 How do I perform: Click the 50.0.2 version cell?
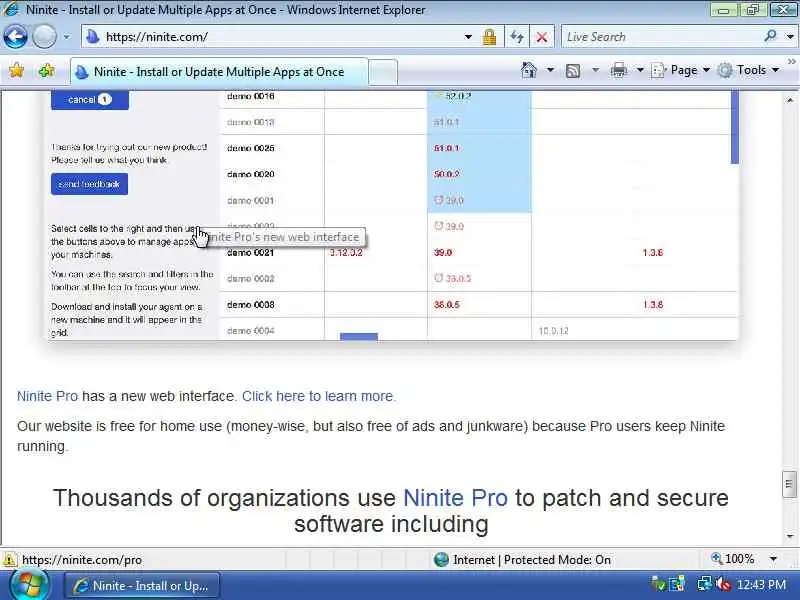(x=446, y=174)
